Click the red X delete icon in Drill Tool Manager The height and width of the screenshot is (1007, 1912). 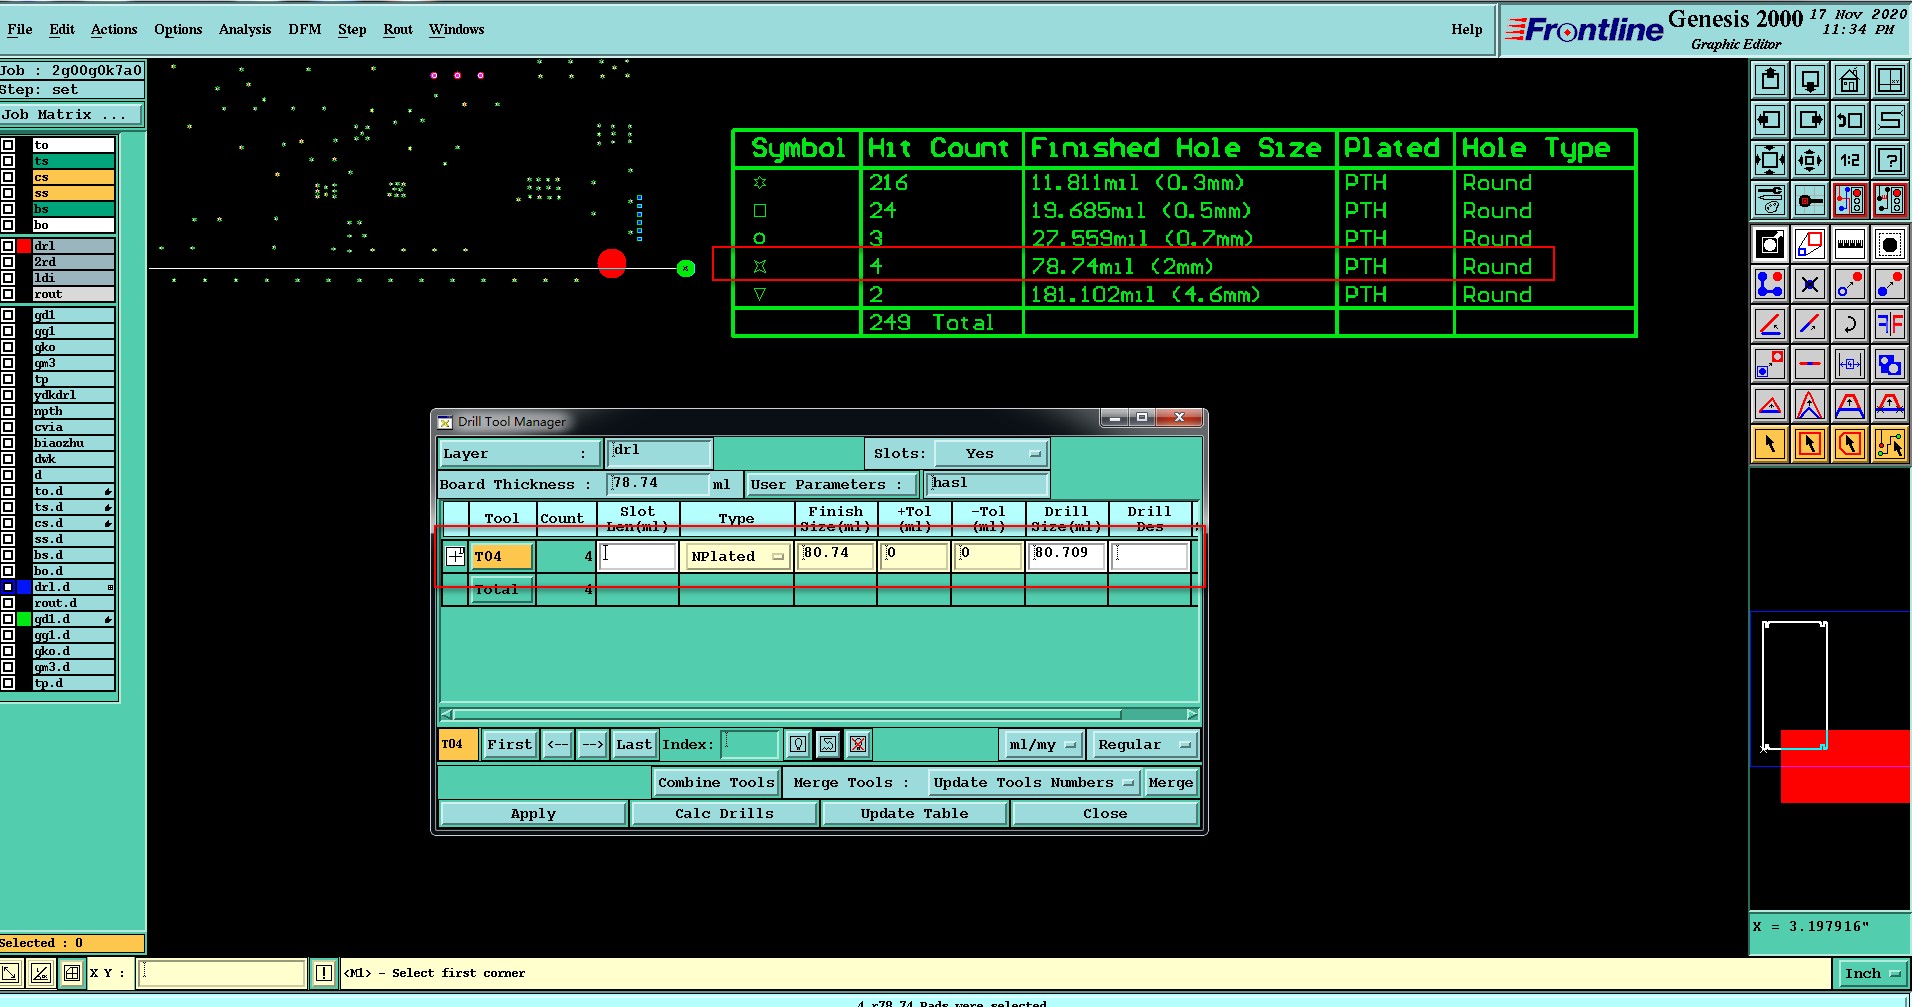coord(857,744)
